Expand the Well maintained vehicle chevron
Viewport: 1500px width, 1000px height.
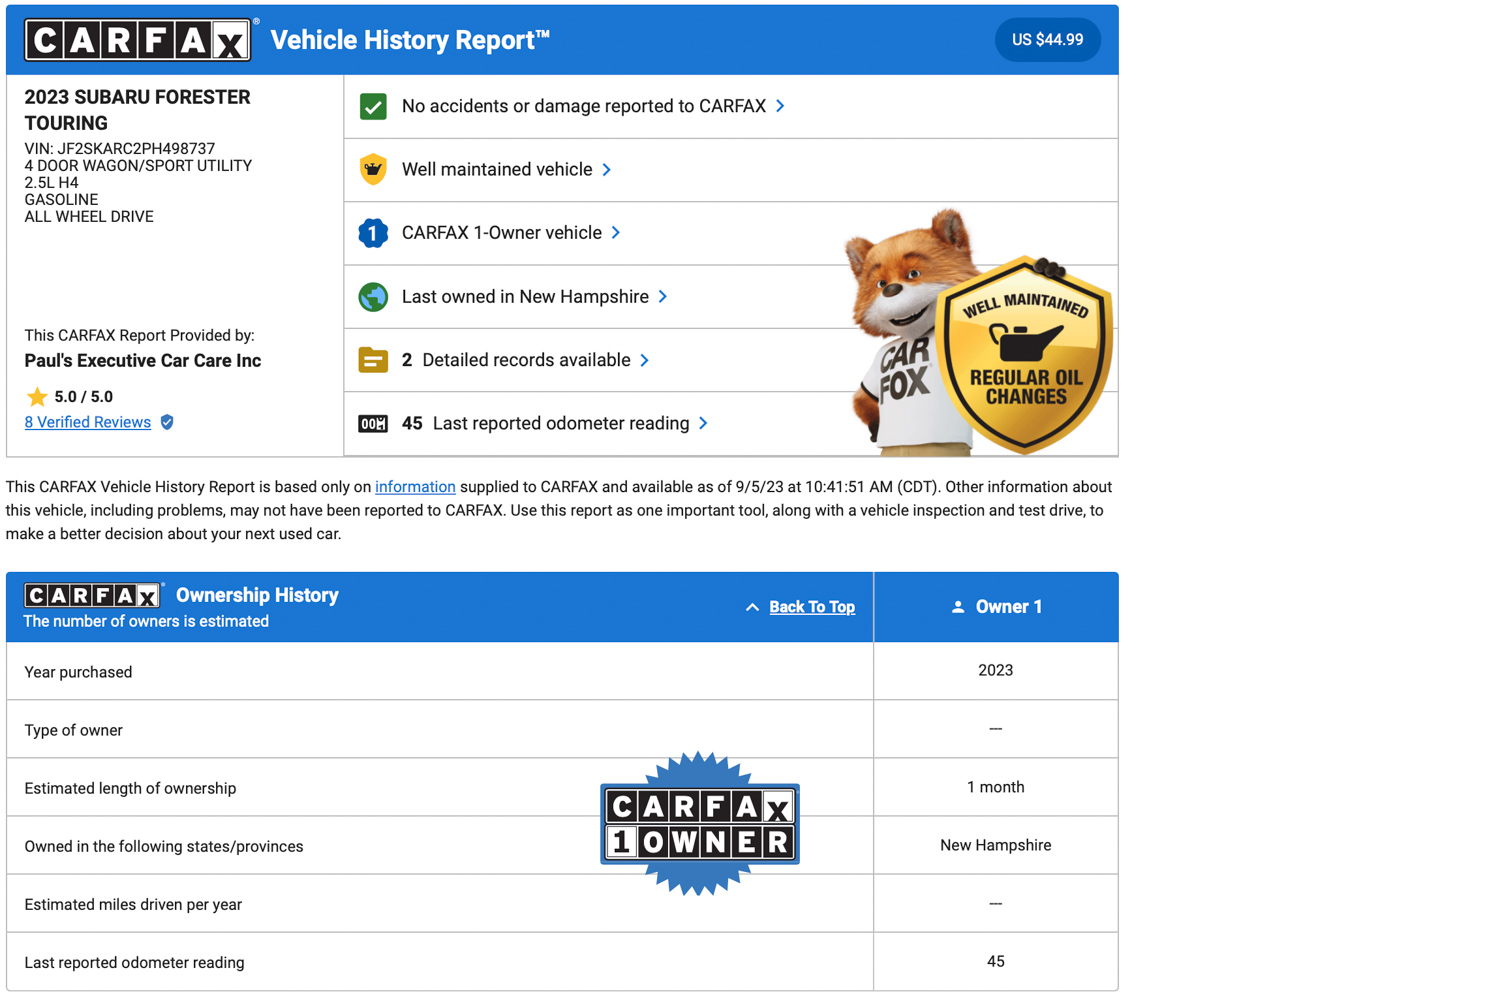(607, 170)
